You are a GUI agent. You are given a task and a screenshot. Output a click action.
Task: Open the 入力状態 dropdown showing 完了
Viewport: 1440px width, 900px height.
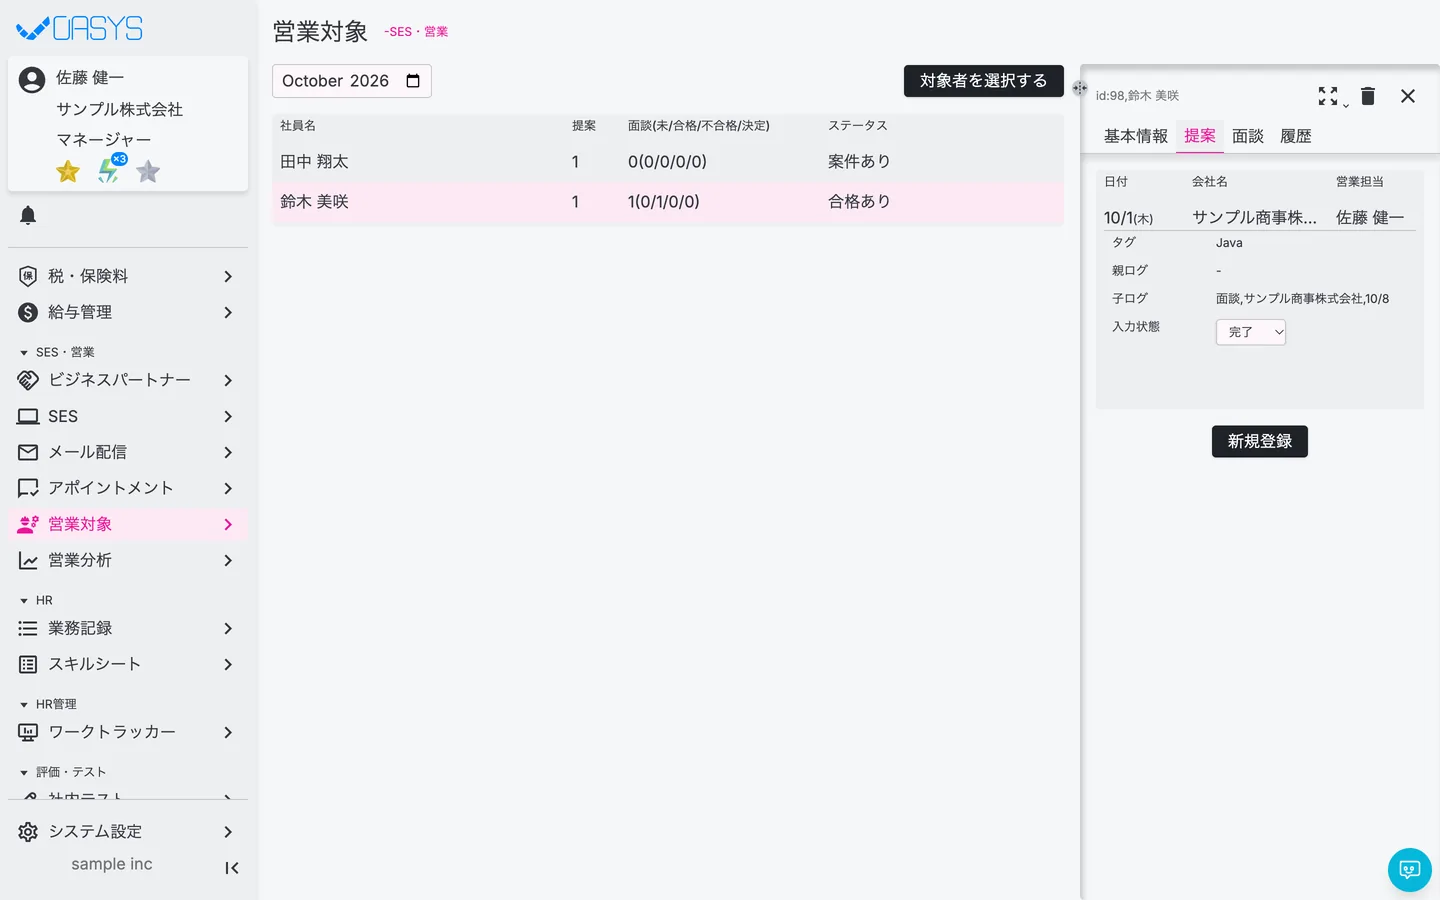[1251, 332]
